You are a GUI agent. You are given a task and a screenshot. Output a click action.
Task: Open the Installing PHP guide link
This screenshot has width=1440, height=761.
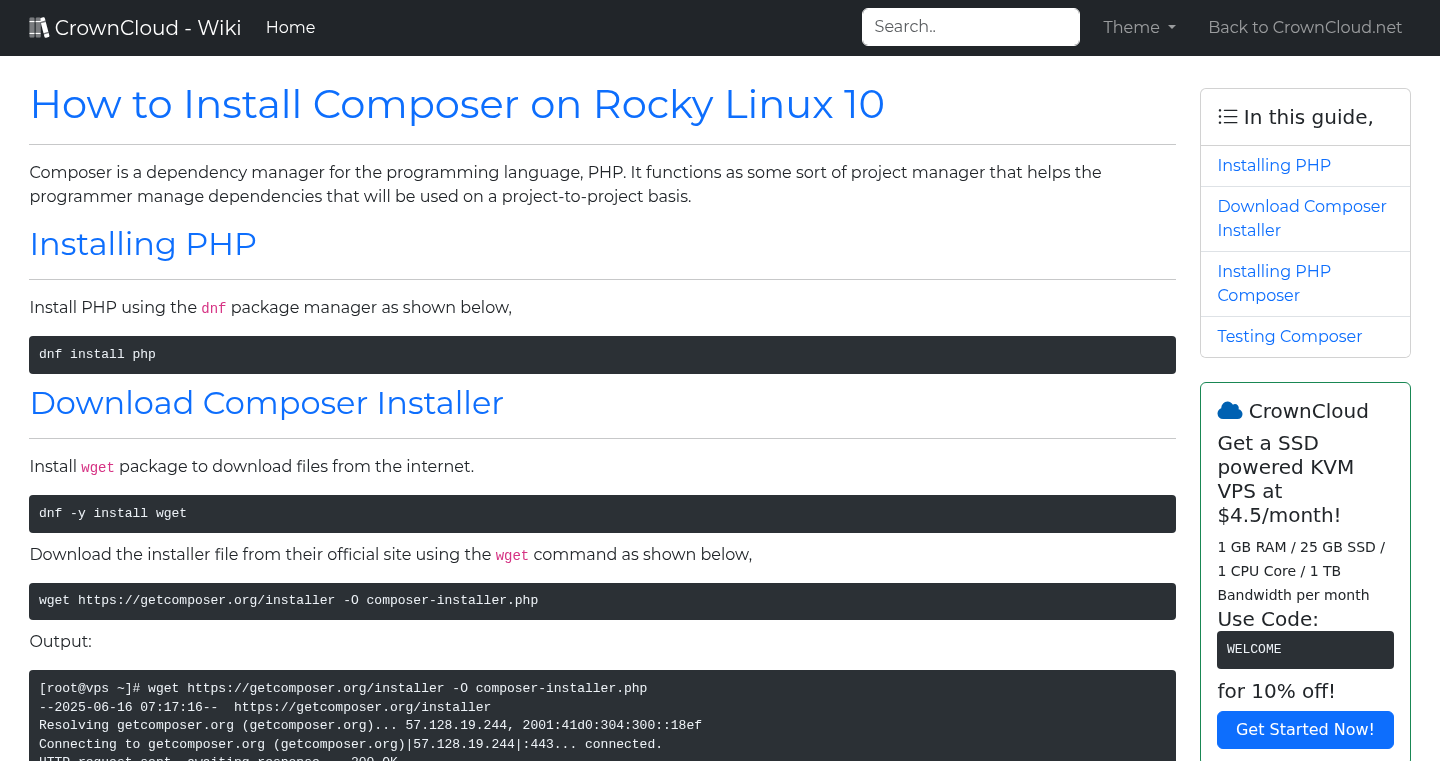point(1274,165)
